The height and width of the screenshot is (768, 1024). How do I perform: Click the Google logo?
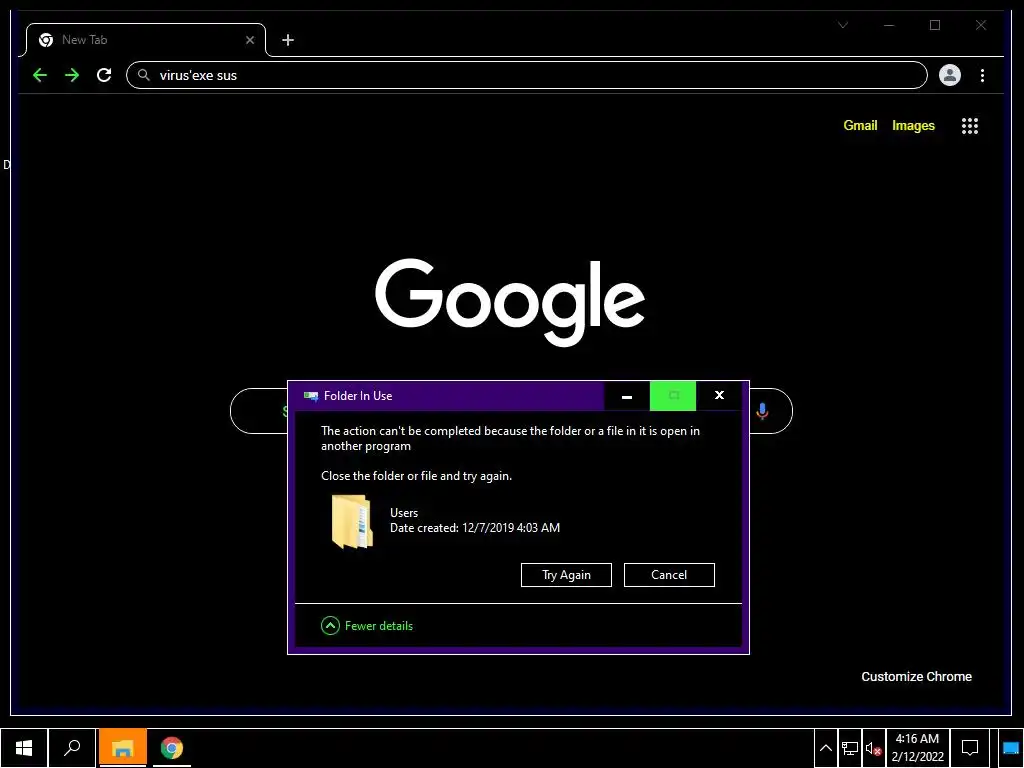click(510, 302)
